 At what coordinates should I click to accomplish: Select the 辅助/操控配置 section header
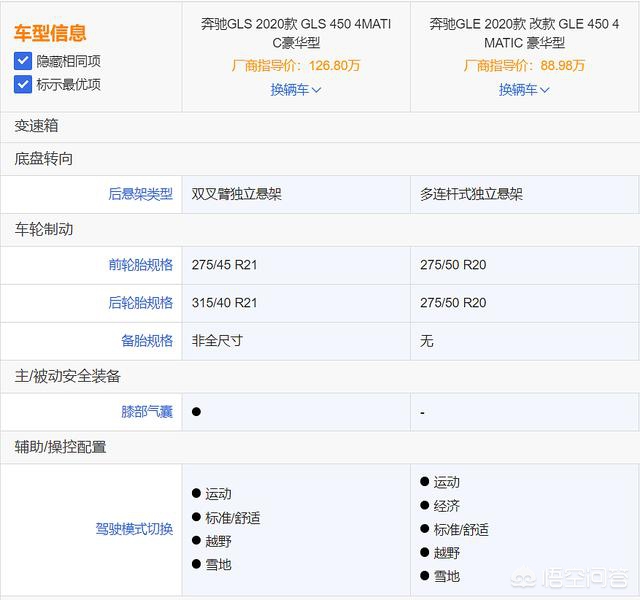(x=320, y=447)
